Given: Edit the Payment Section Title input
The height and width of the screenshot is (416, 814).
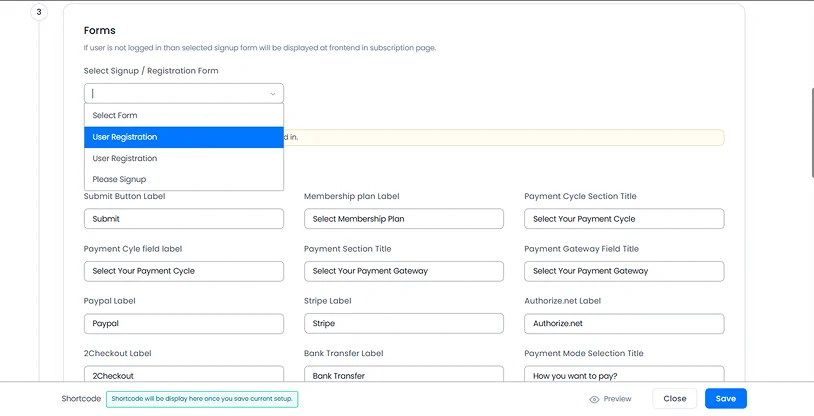Looking at the screenshot, I should click(404, 271).
